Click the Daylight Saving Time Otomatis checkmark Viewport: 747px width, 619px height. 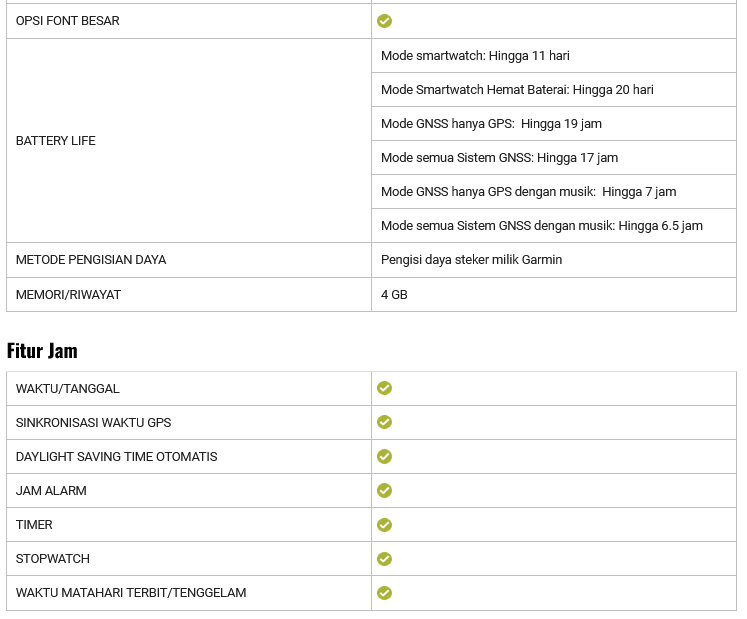coord(385,456)
